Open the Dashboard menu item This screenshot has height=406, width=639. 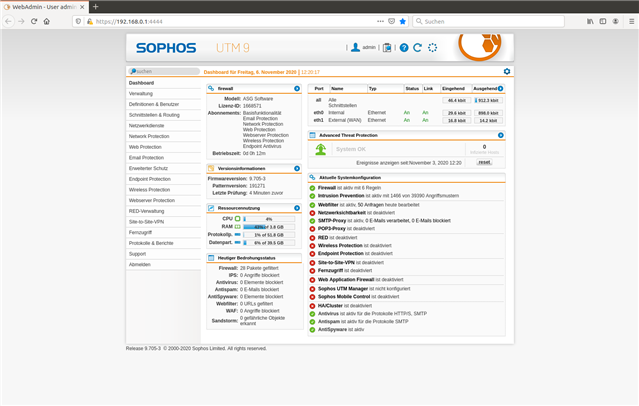(163, 83)
